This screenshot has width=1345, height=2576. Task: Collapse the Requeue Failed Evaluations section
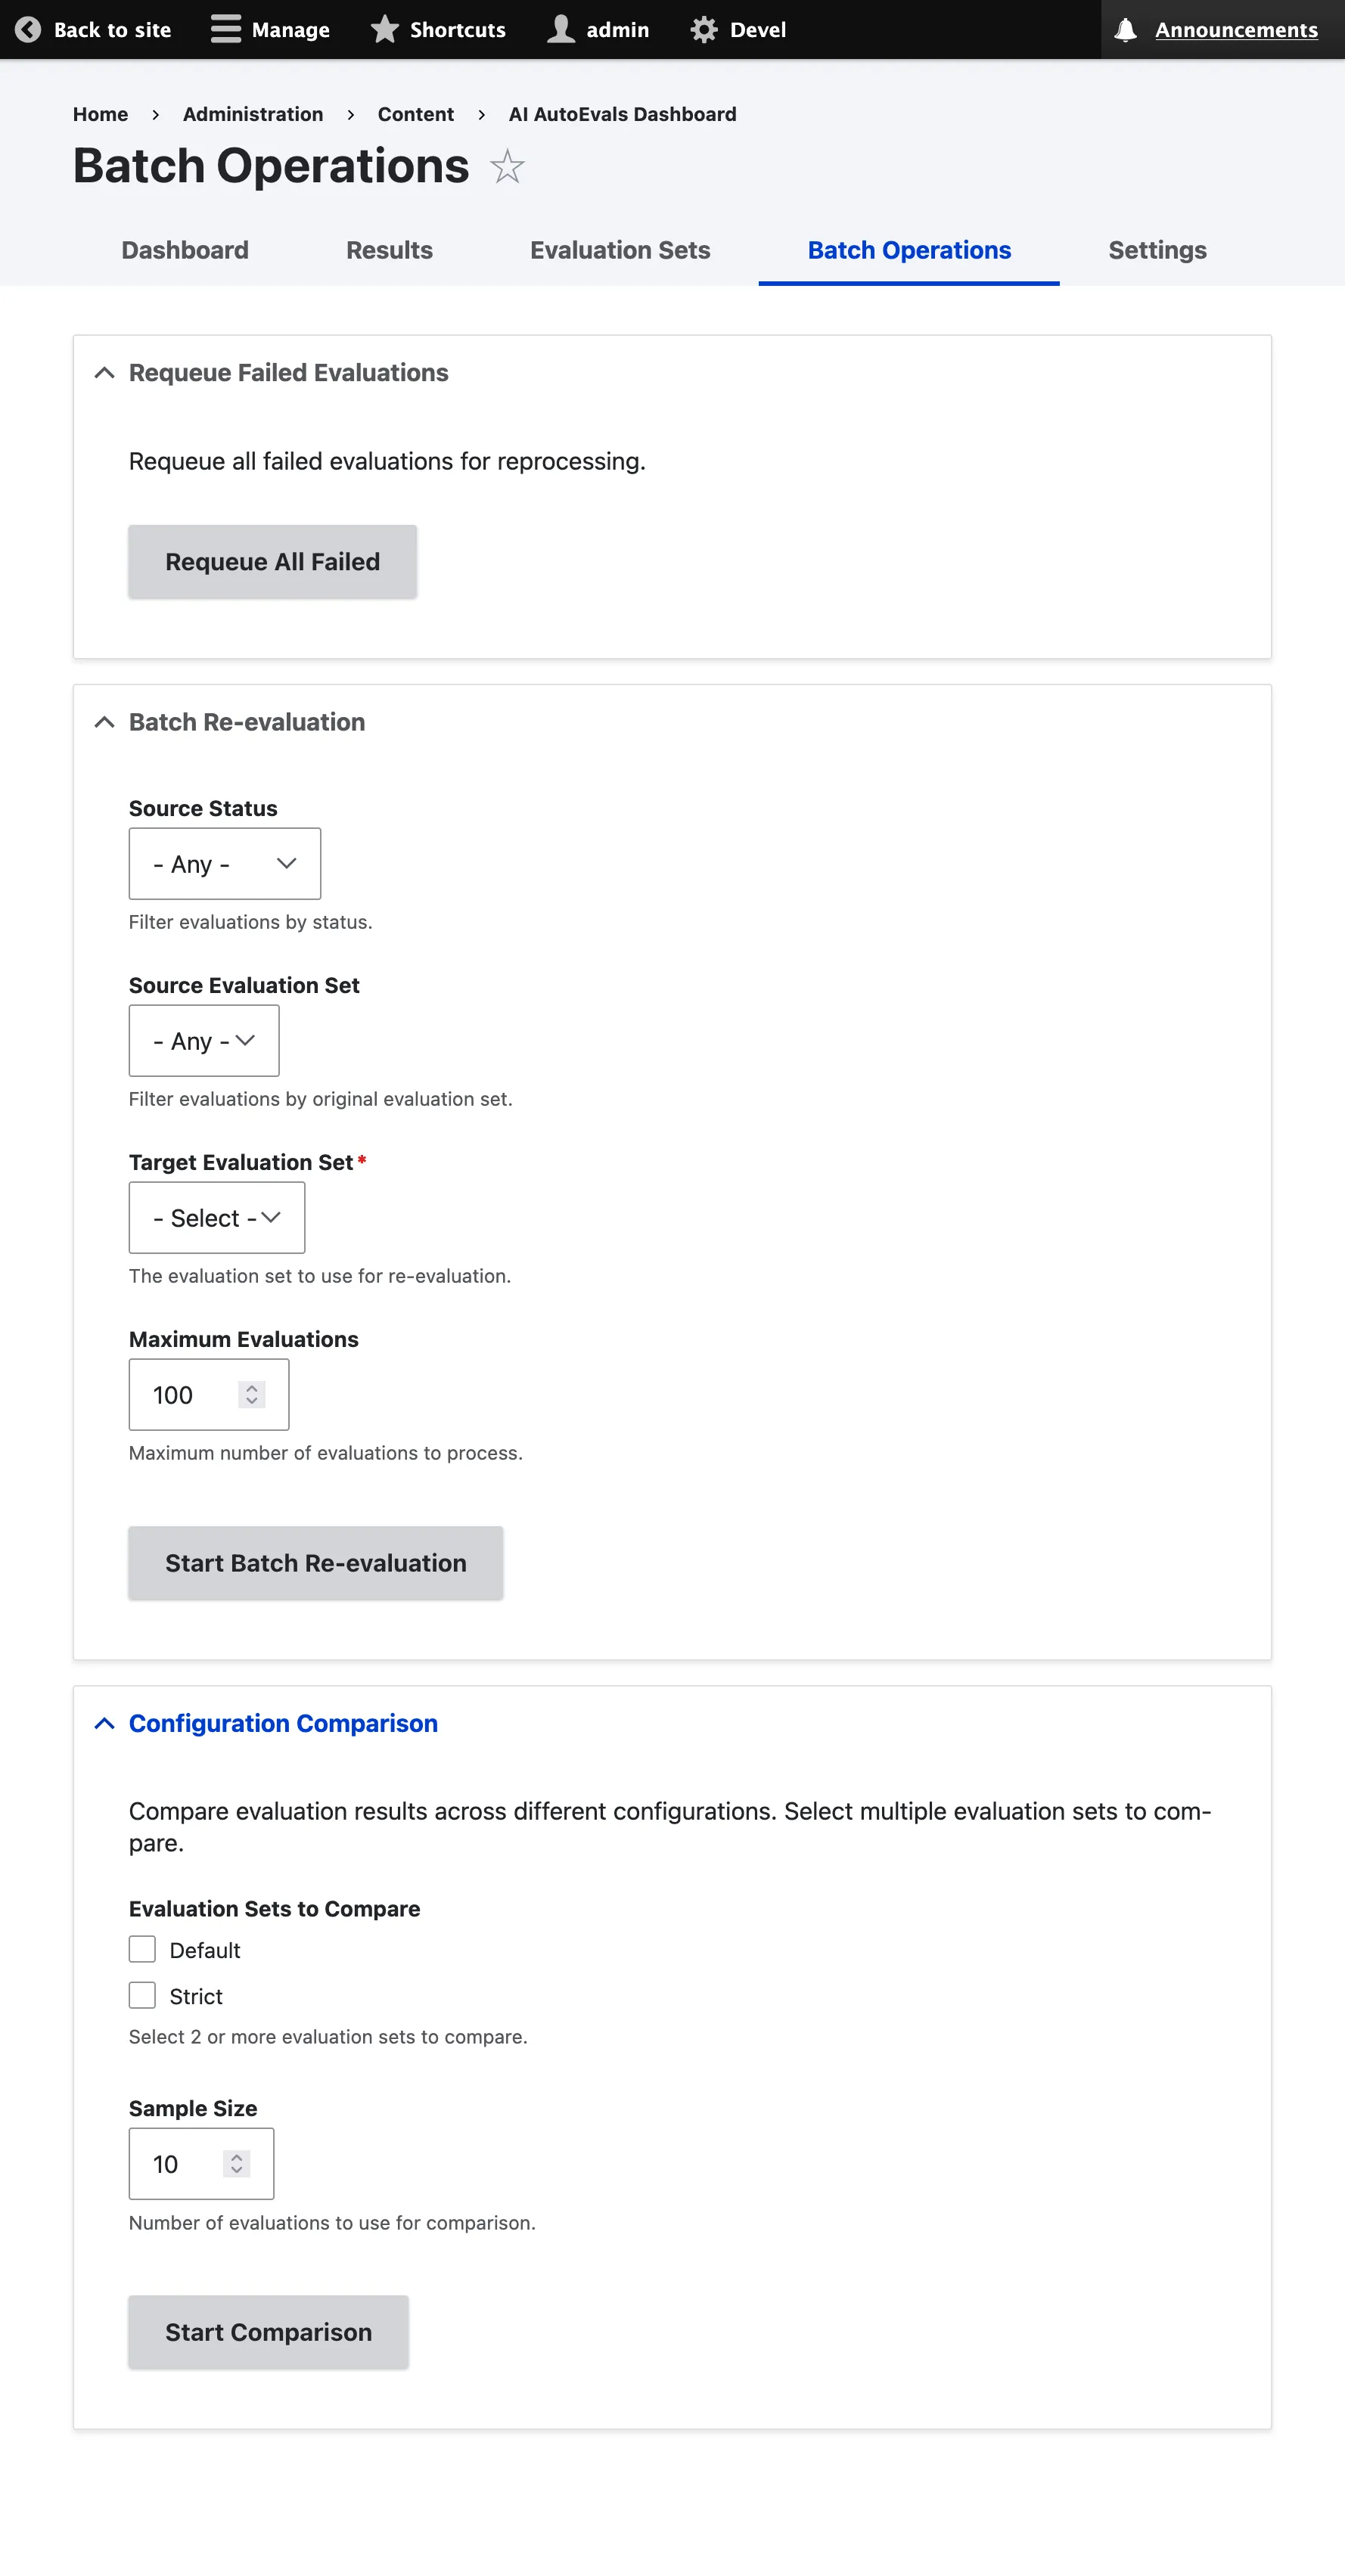[x=105, y=372]
